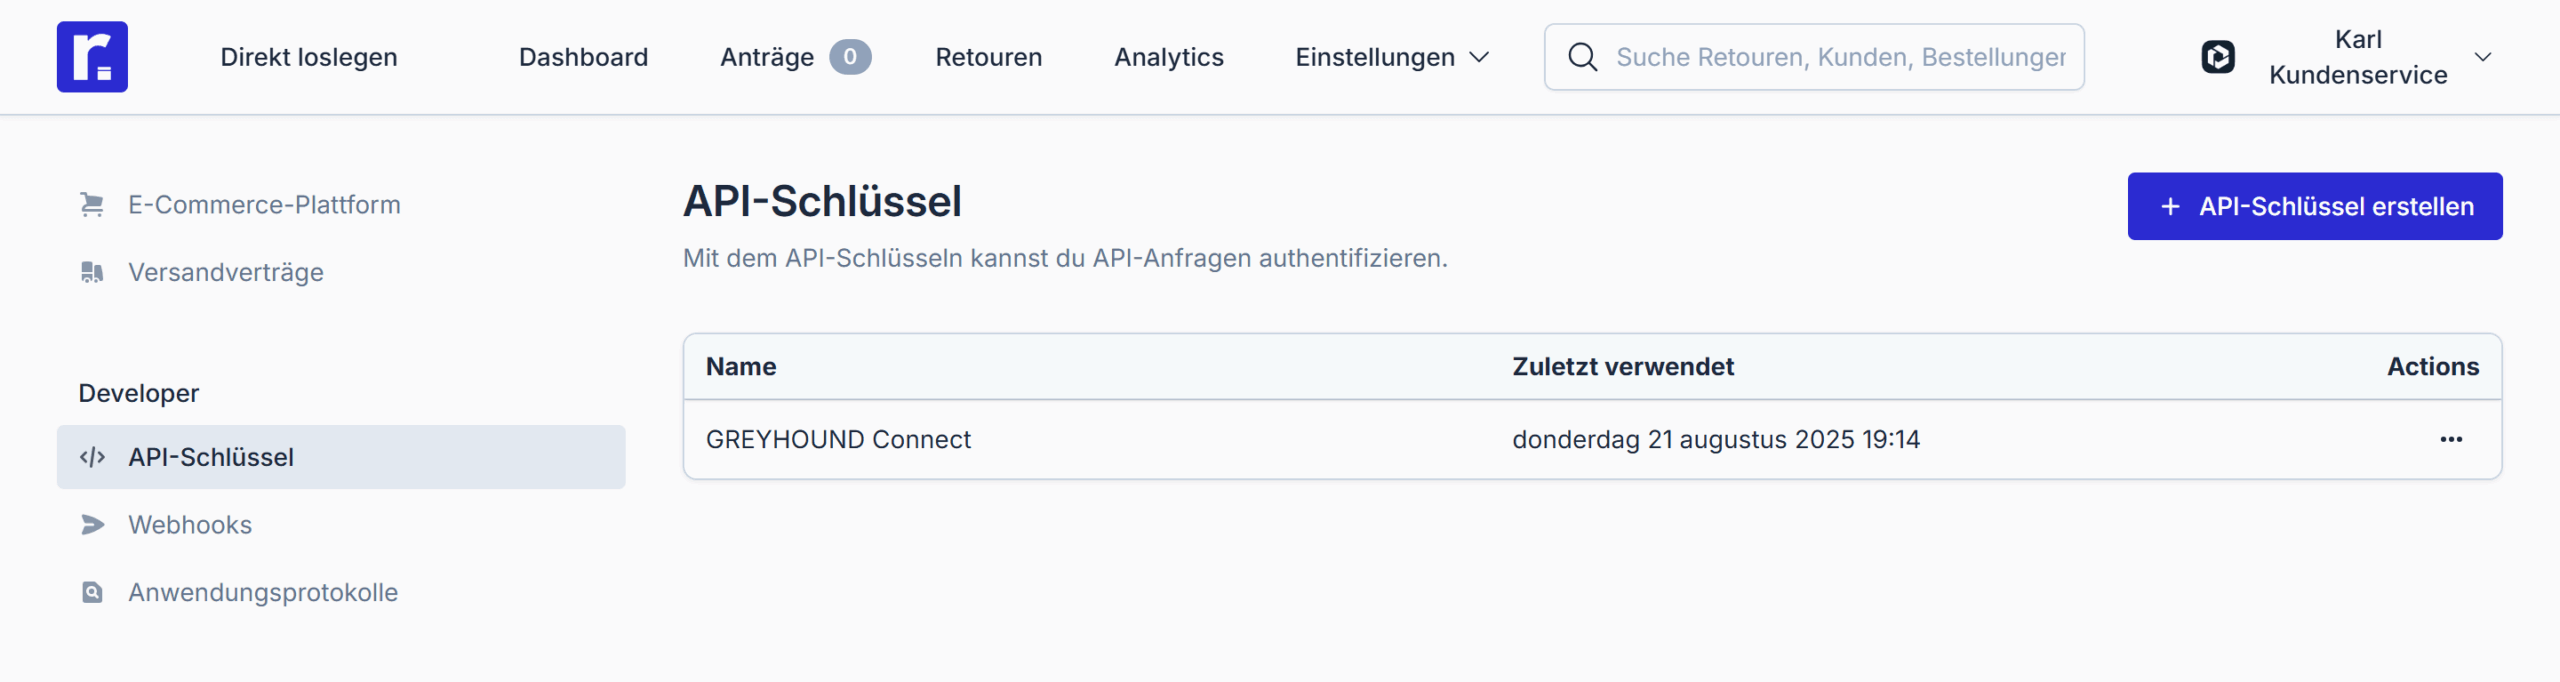Open the Dashboard page
This screenshot has width=2560, height=682.
click(x=583, y=57)
